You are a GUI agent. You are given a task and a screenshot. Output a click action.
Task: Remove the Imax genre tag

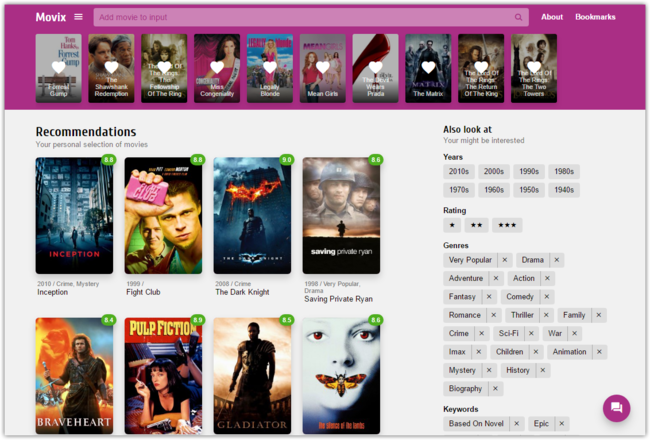click(479, 352)
